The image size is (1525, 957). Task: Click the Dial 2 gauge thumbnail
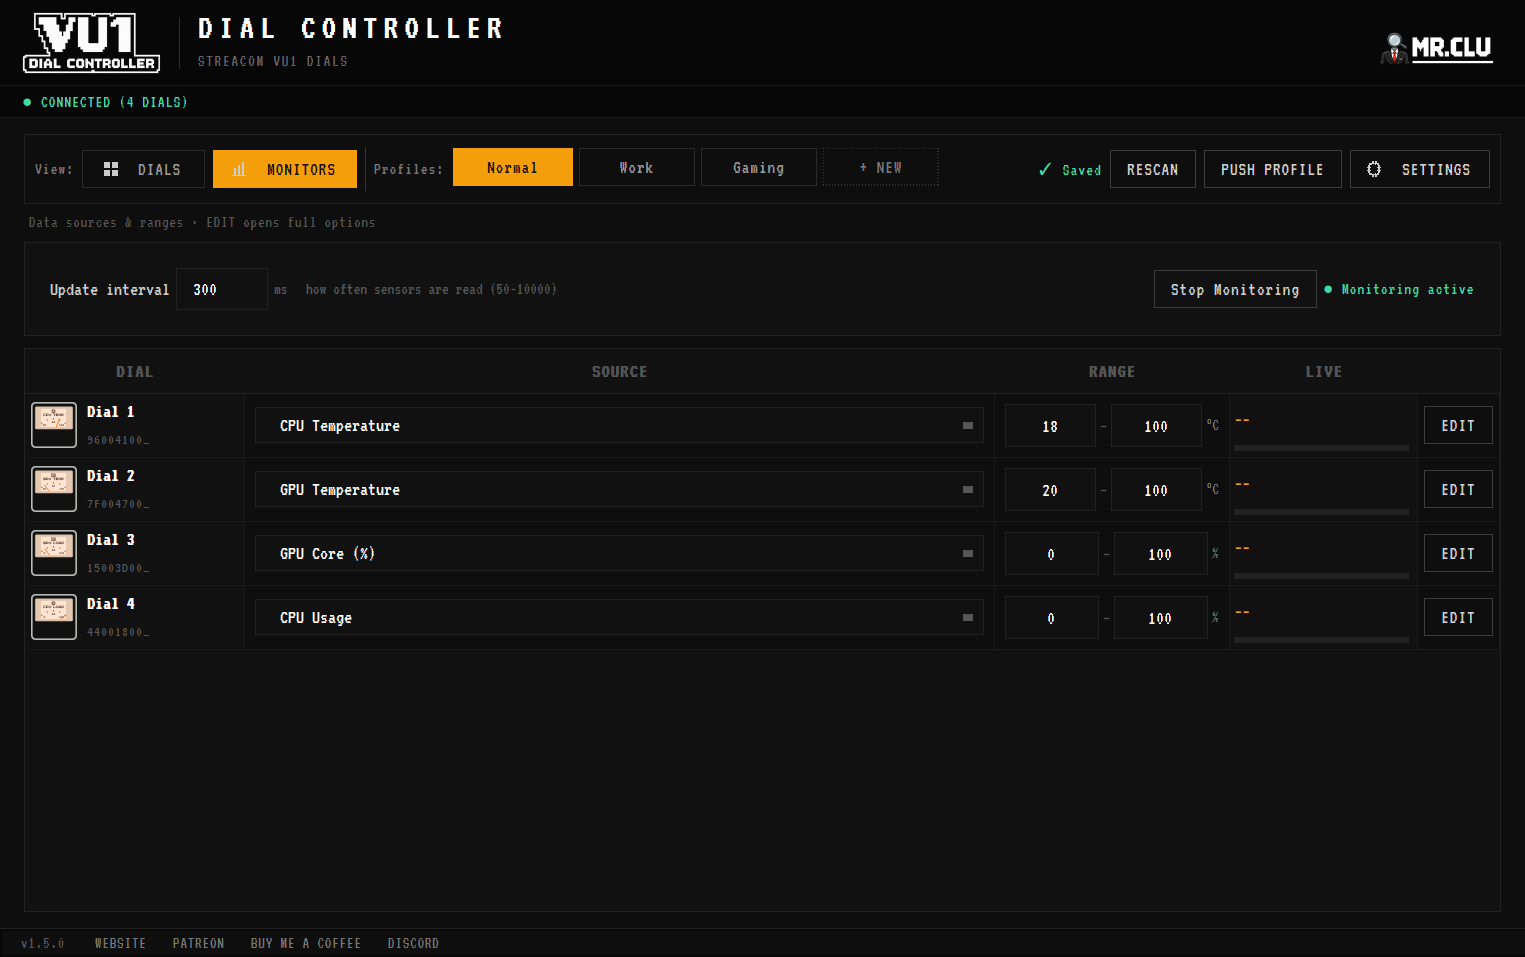tap(54, 489)
